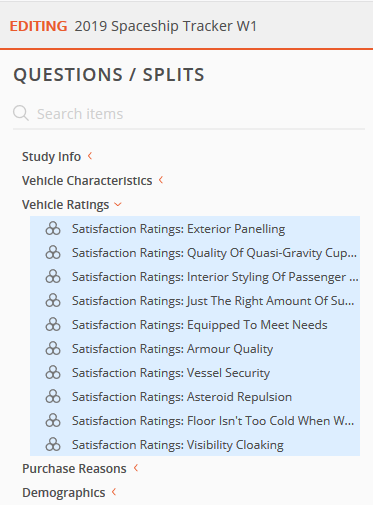Click the Asteroid Repulsion item's variable icon
The image size is (373, 505).
point(53,397)
